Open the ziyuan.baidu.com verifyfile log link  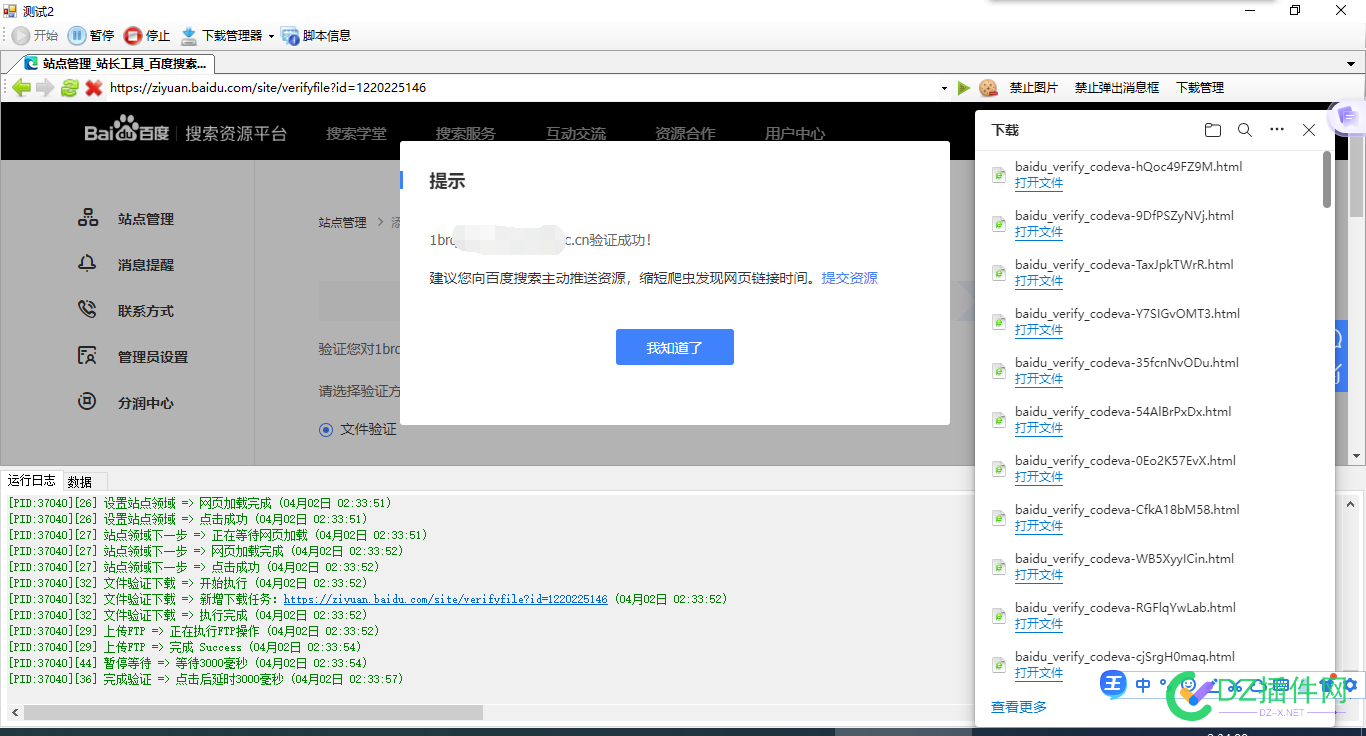point(446,599)
